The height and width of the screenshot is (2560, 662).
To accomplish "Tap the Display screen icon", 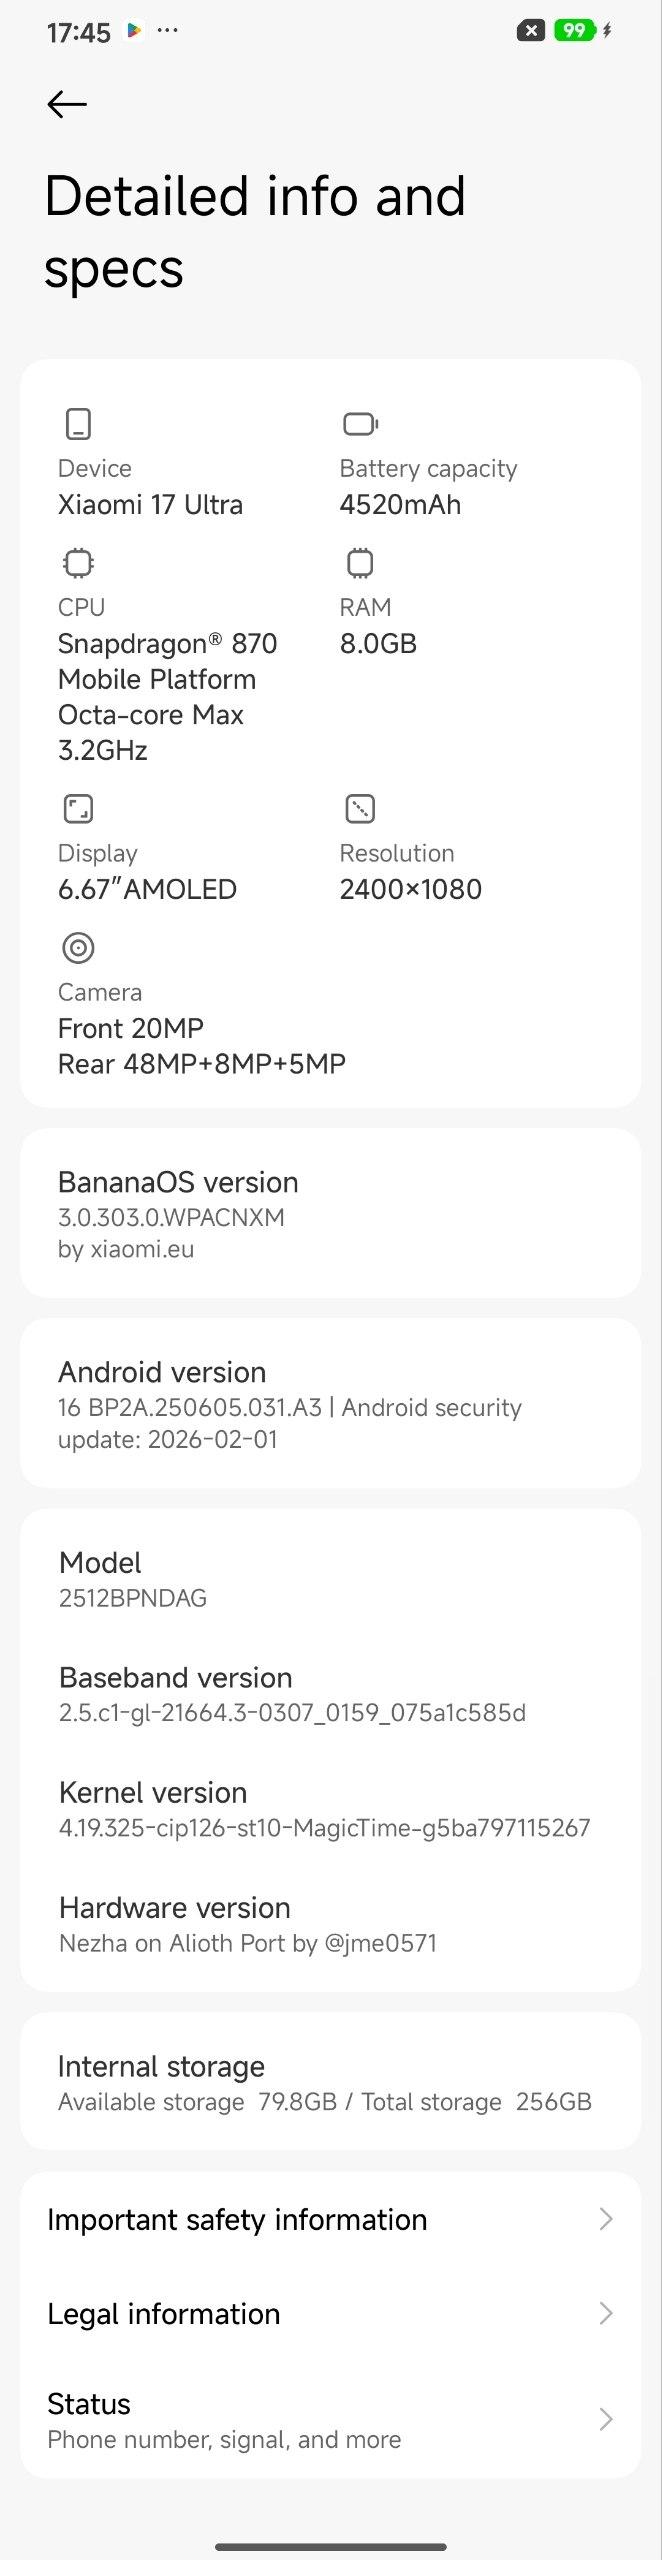I will tap(78, 808).
